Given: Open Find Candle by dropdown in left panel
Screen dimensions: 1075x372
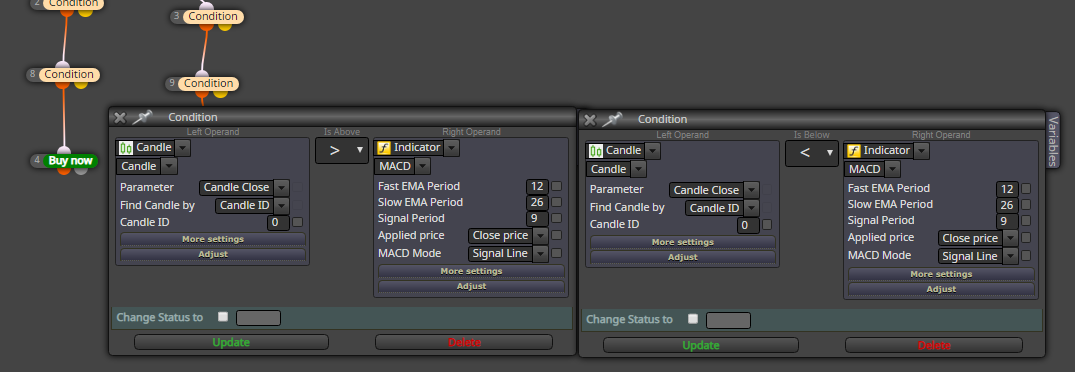Looking at the screenshot, I should pos(281,206).
